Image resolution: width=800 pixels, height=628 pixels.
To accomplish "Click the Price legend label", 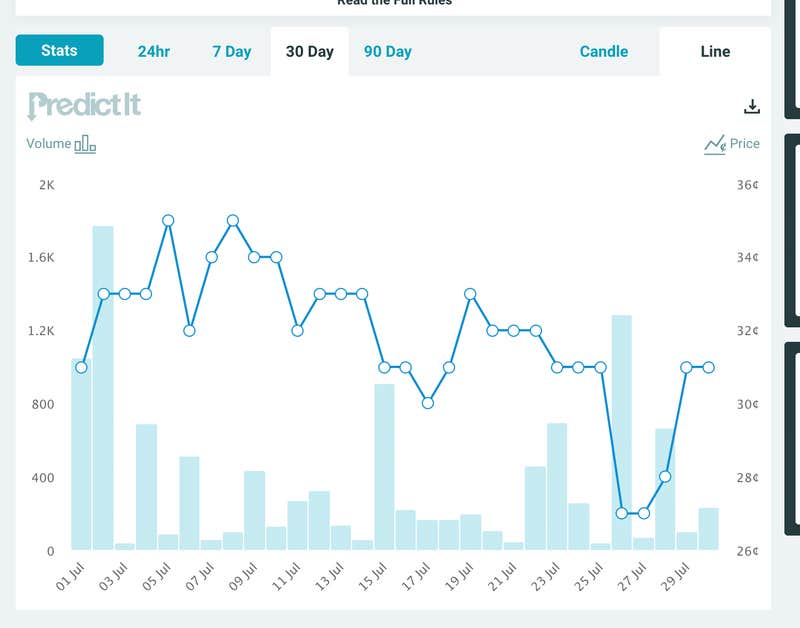I will pos(745,144).
